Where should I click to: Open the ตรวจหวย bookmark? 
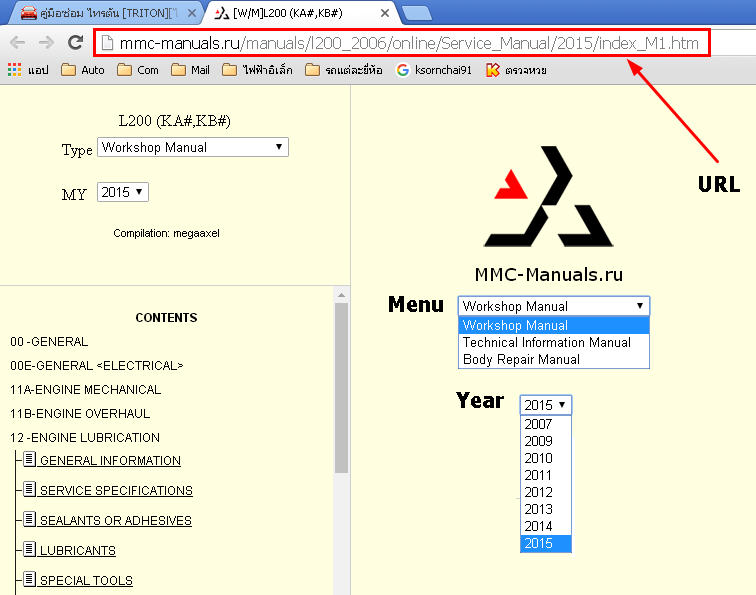coord(516,70)
